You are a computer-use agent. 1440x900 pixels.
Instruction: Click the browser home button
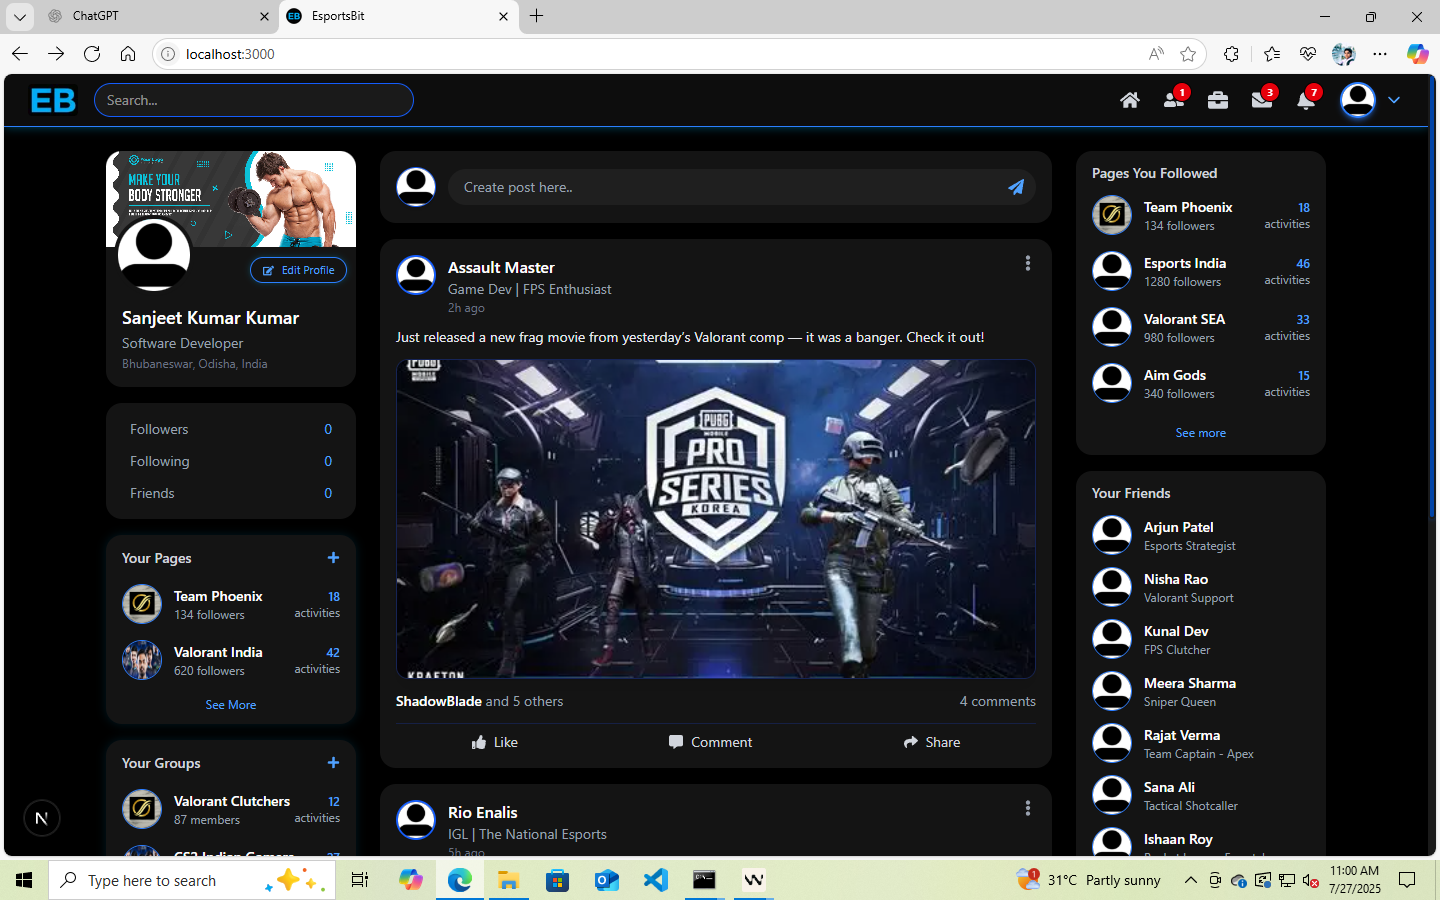point(128,54)
